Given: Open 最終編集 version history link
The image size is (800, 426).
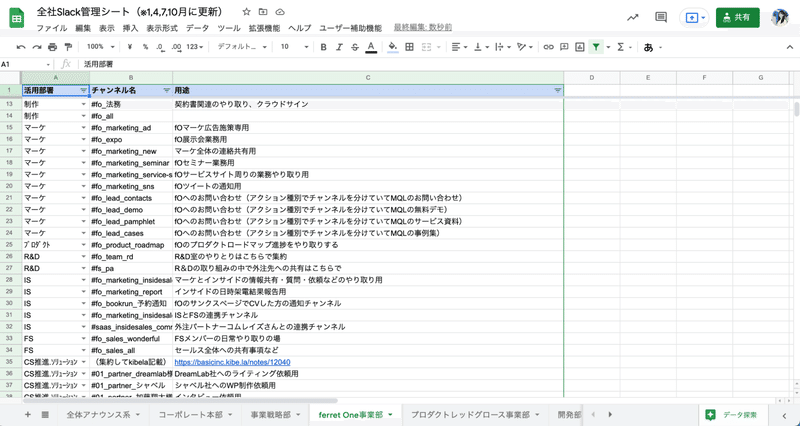Looking at the screenshot, I should (x=422, y=28).
